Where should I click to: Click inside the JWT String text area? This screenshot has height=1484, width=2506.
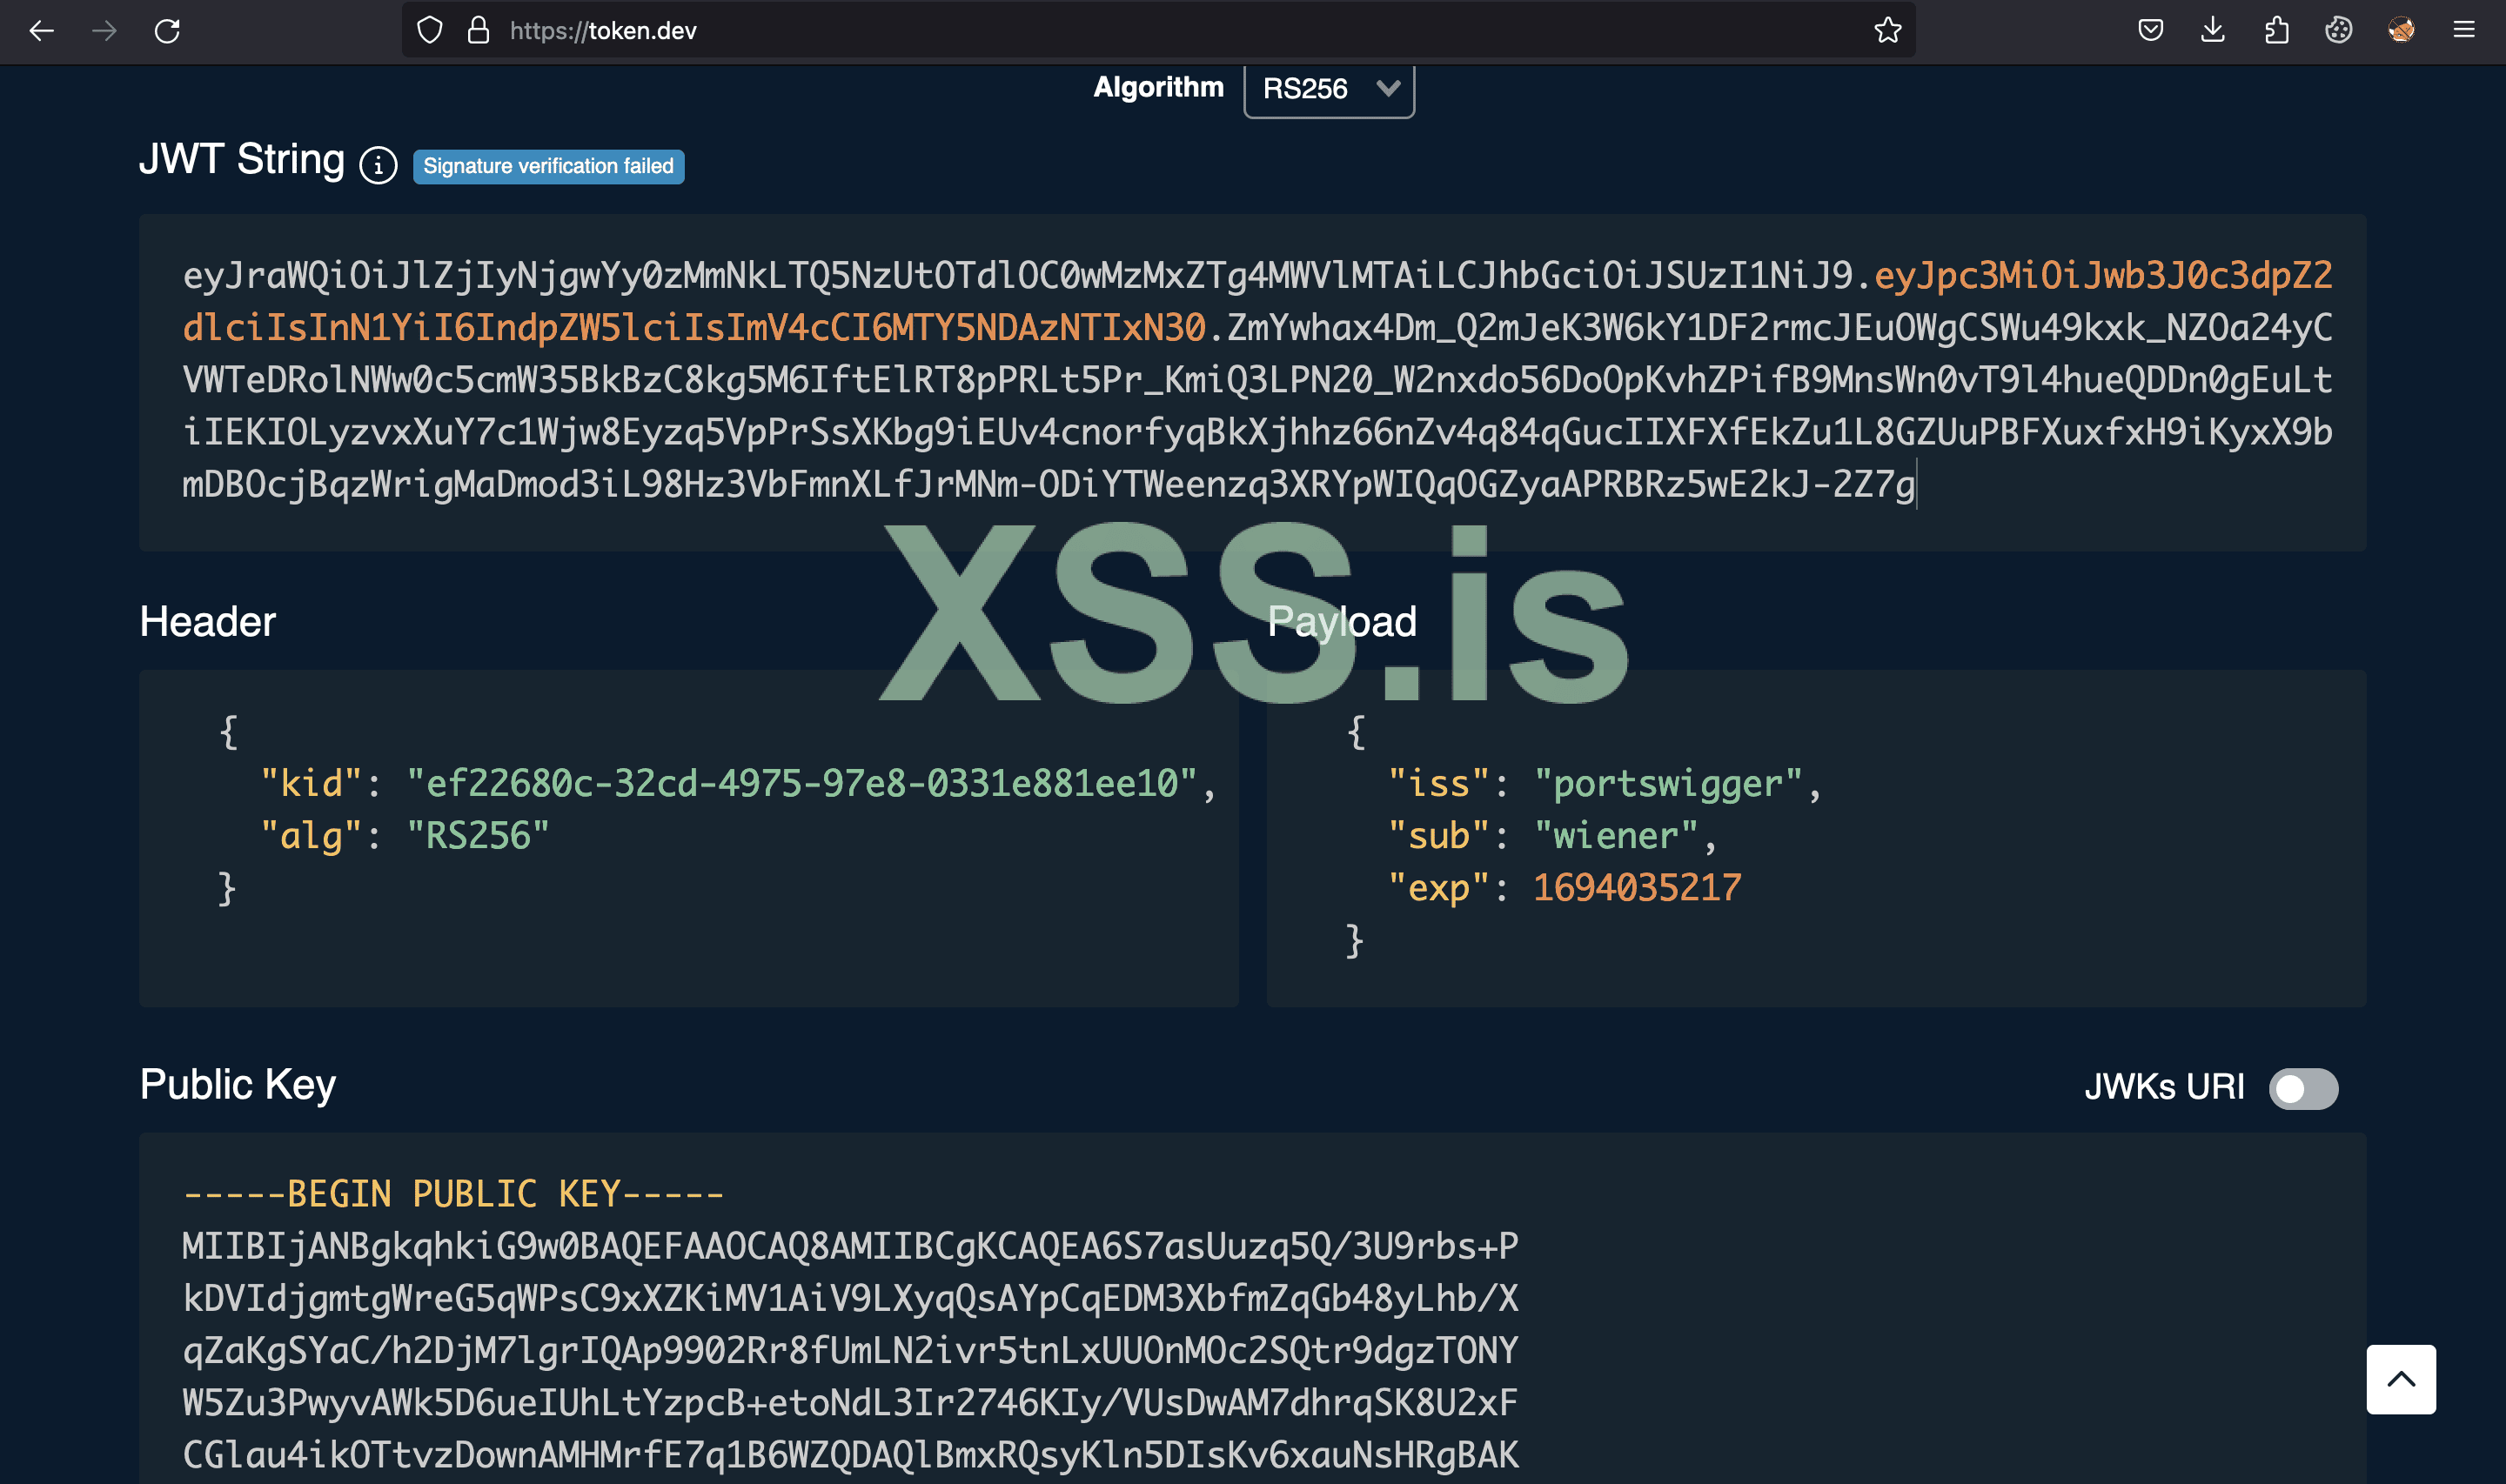tap(1250, 380)
